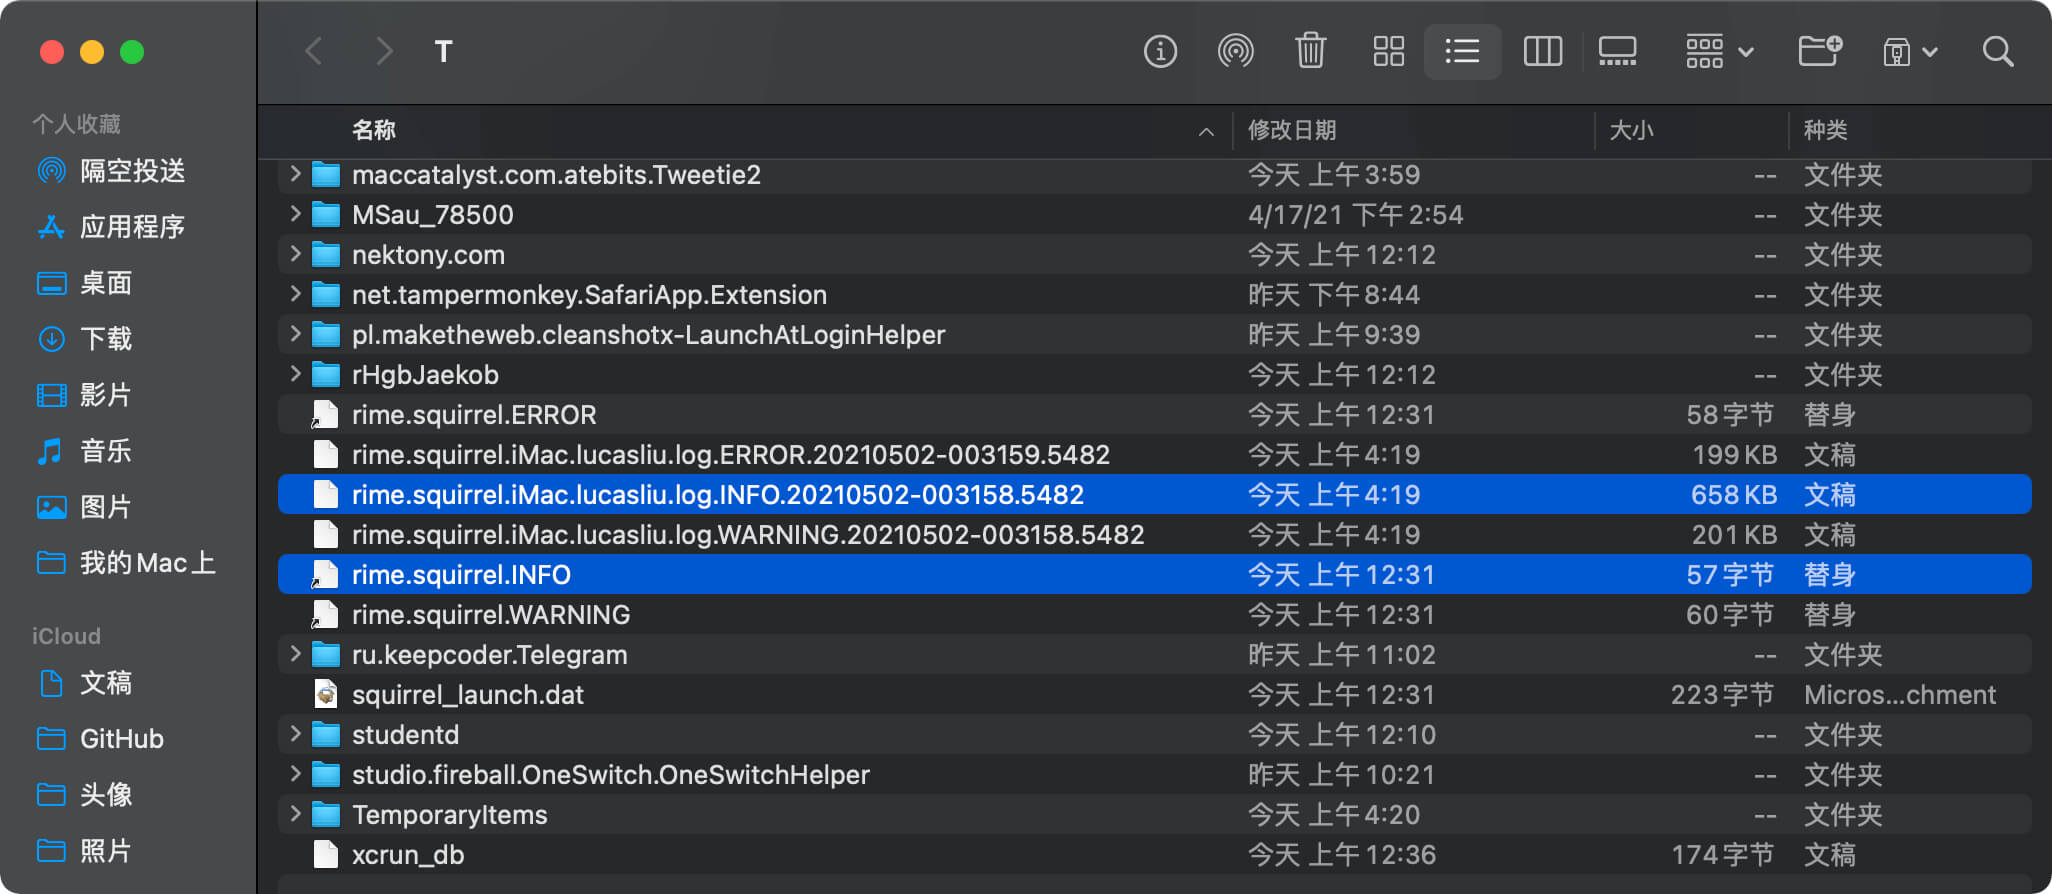Expand the nektony.com folder
Viewport: 2052px width, 894px height.
[295, 254]
